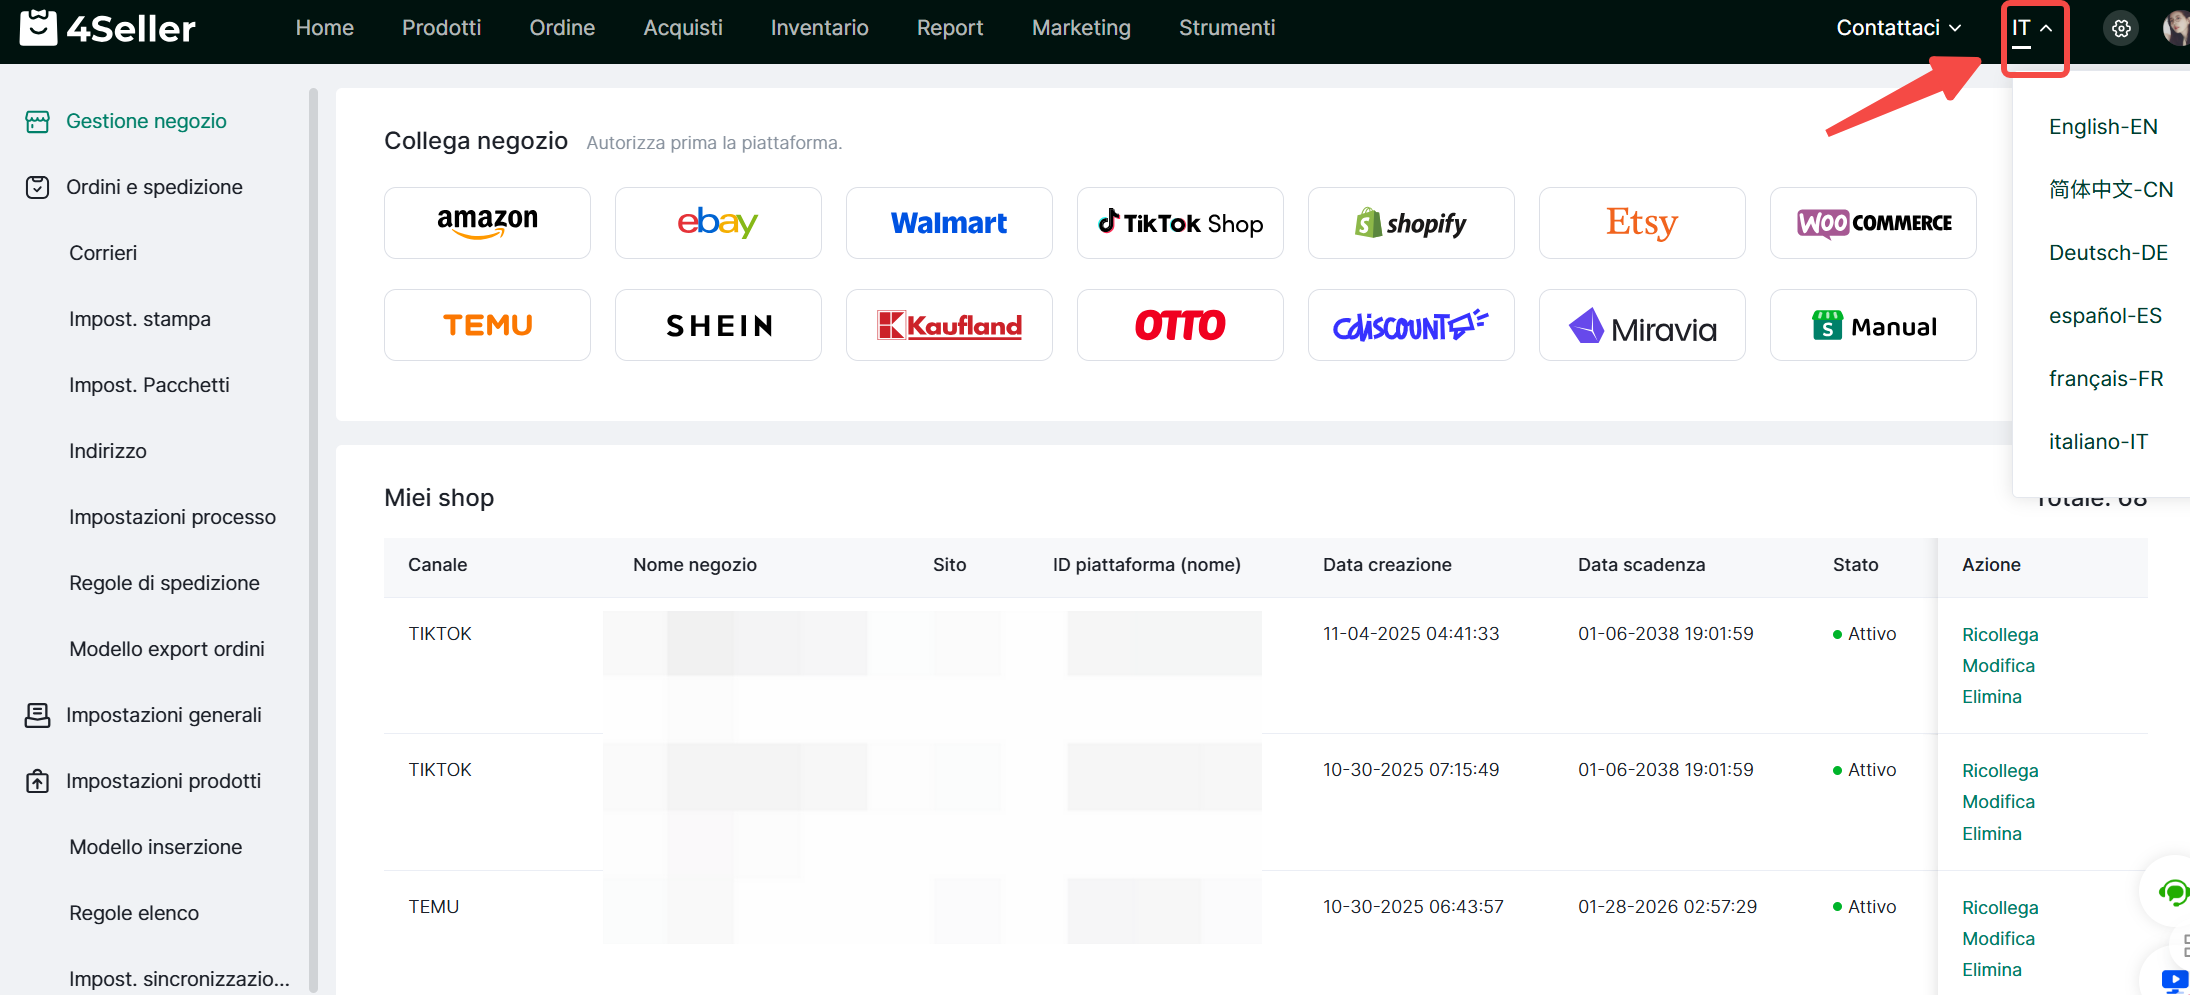Click Ricollega for the first TIKTOK shop
The image size is (2190, 995).
tap(2000, 635)
